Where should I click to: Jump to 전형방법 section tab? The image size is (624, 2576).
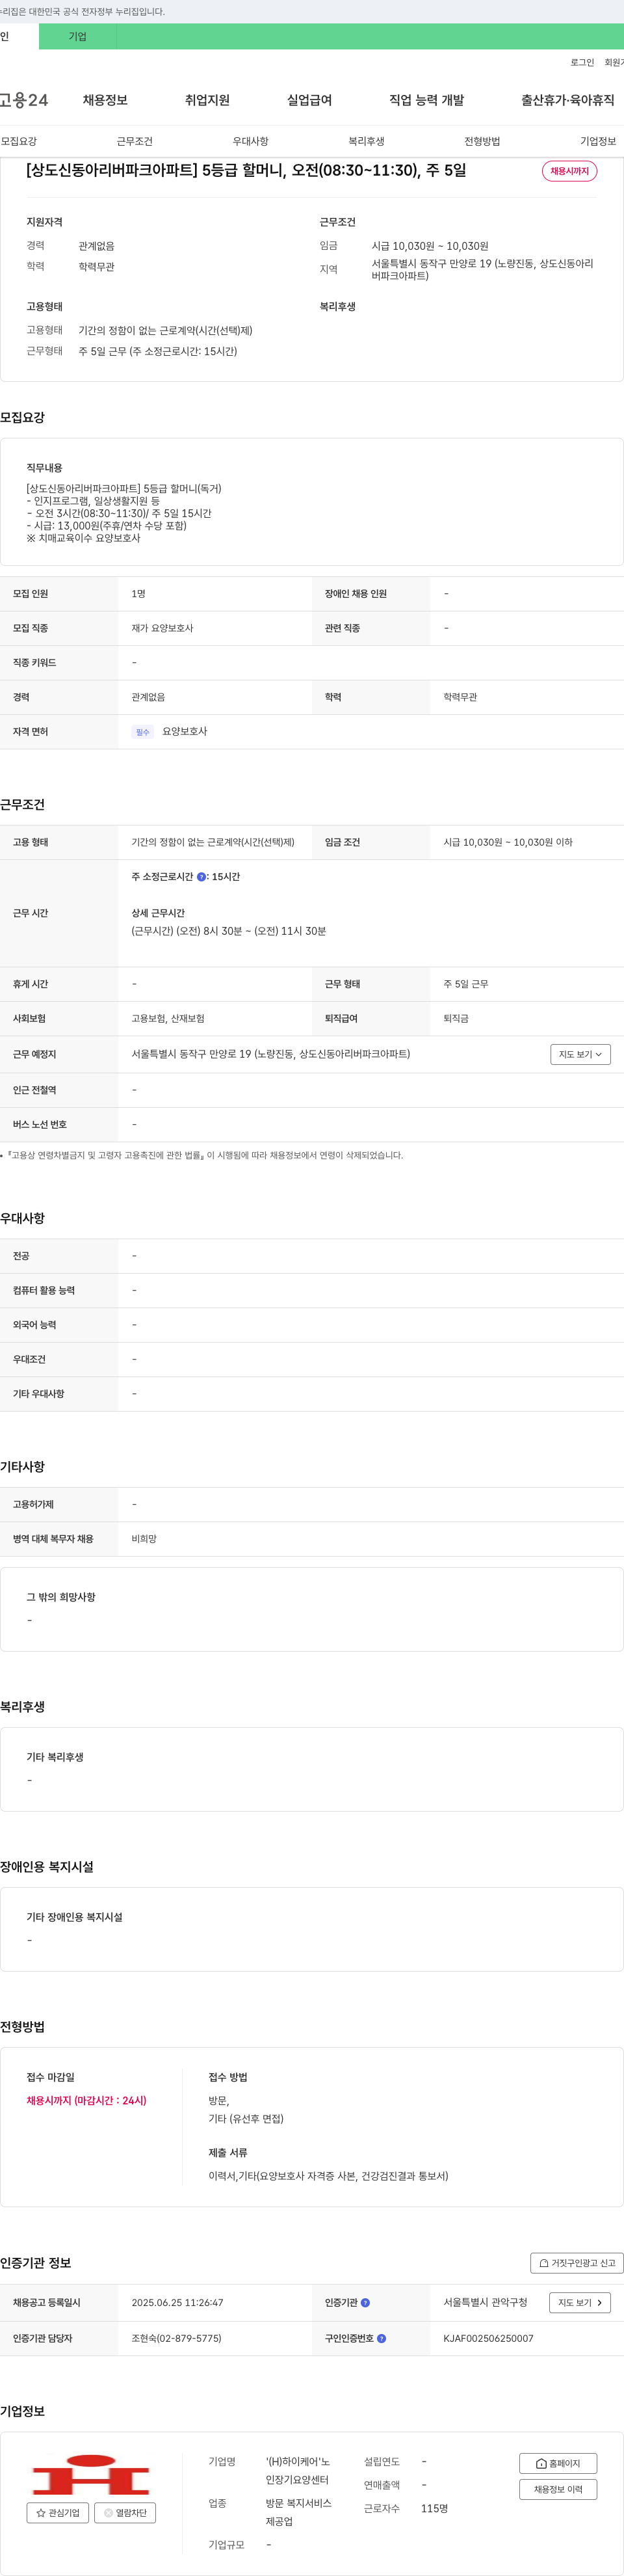click(x=482, y=141)
